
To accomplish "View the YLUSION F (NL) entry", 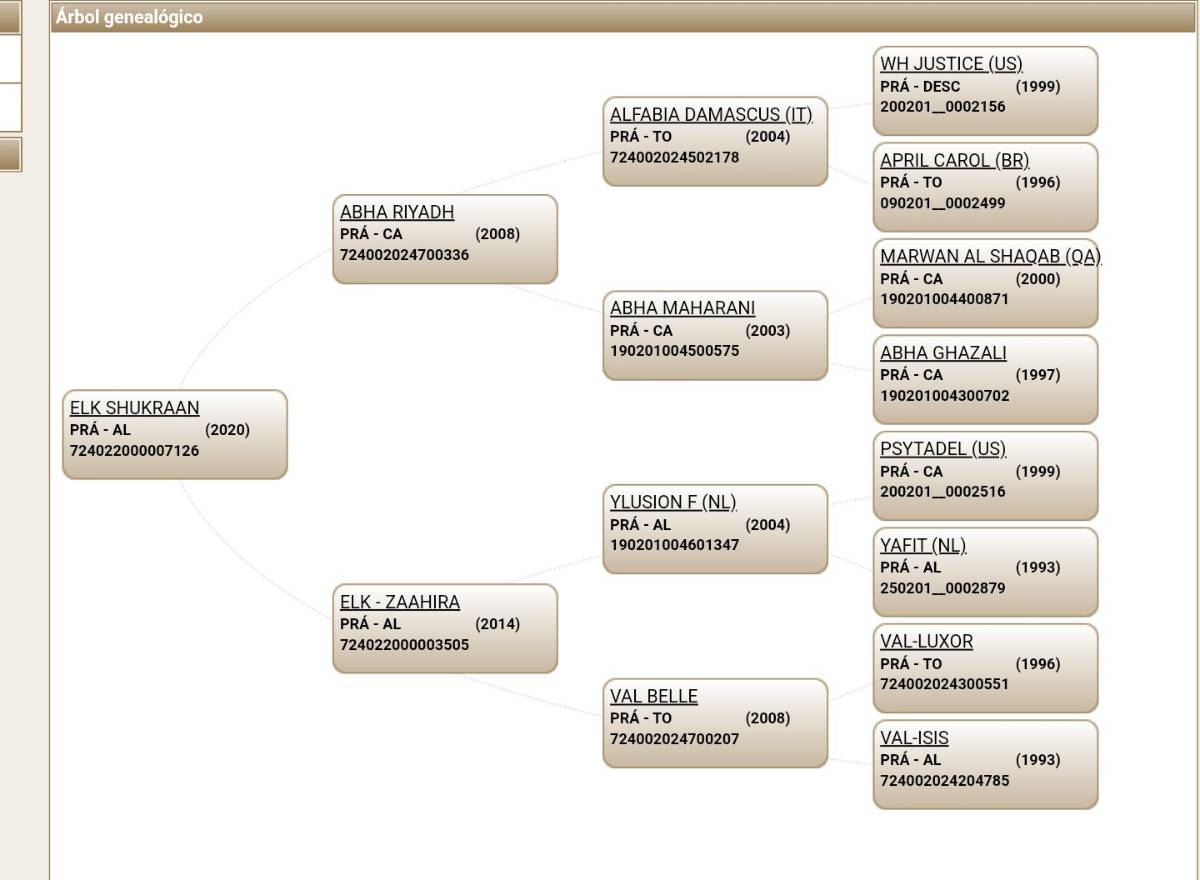I will click(673, 502).
